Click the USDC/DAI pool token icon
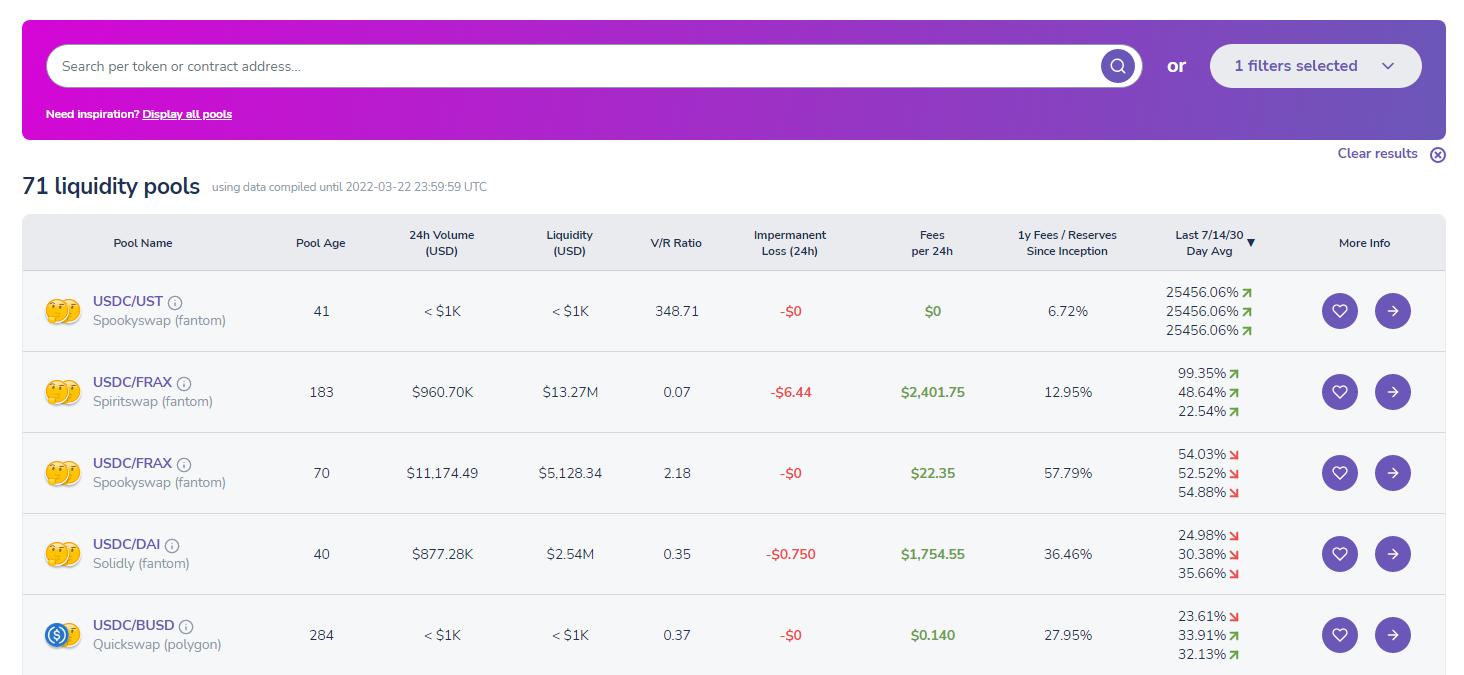1464x675 pixels. [62, 554]
